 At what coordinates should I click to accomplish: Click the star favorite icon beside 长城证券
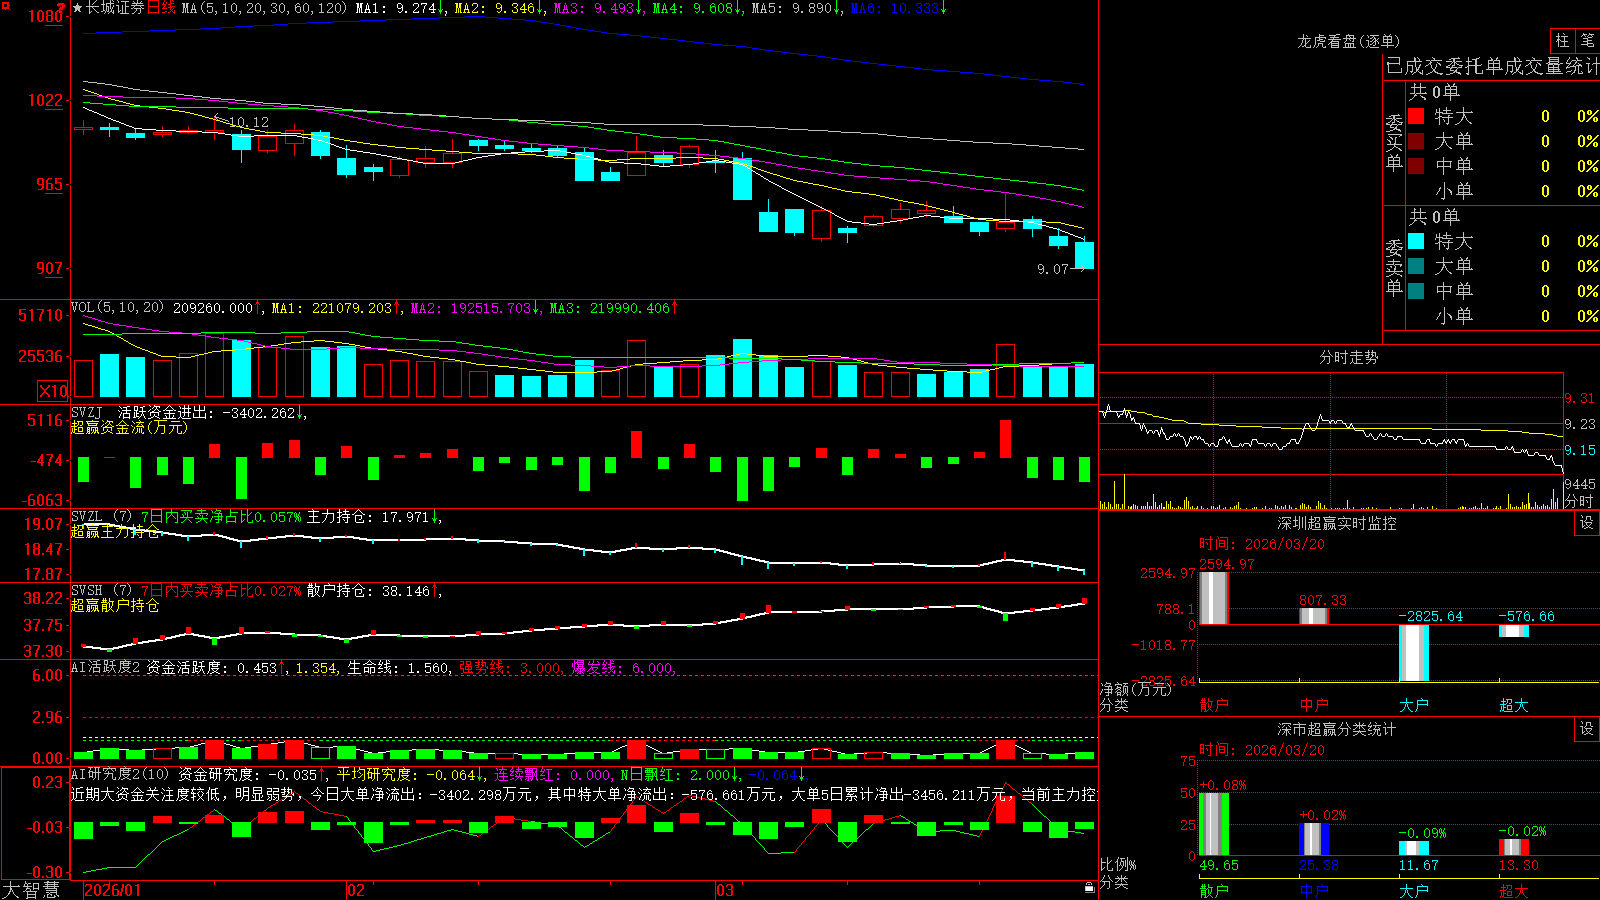click(x=78, y=8)
